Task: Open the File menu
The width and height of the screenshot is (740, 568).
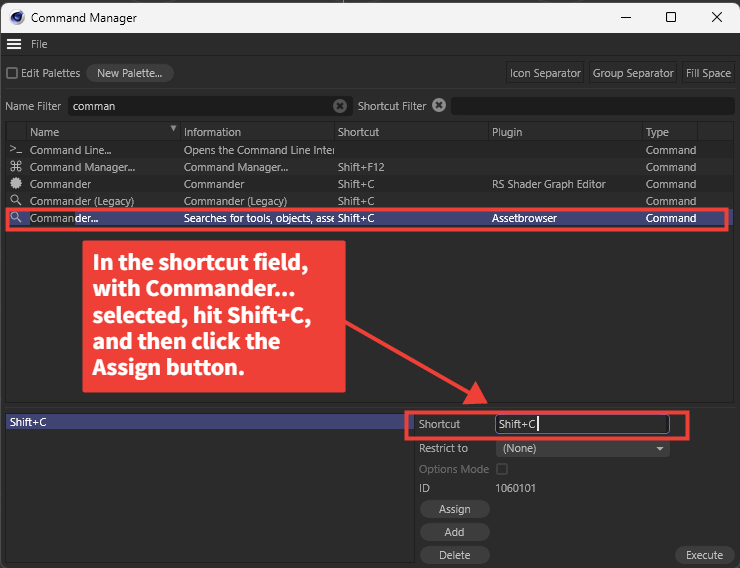Action: pyautogui.click(x=39, y=44)
